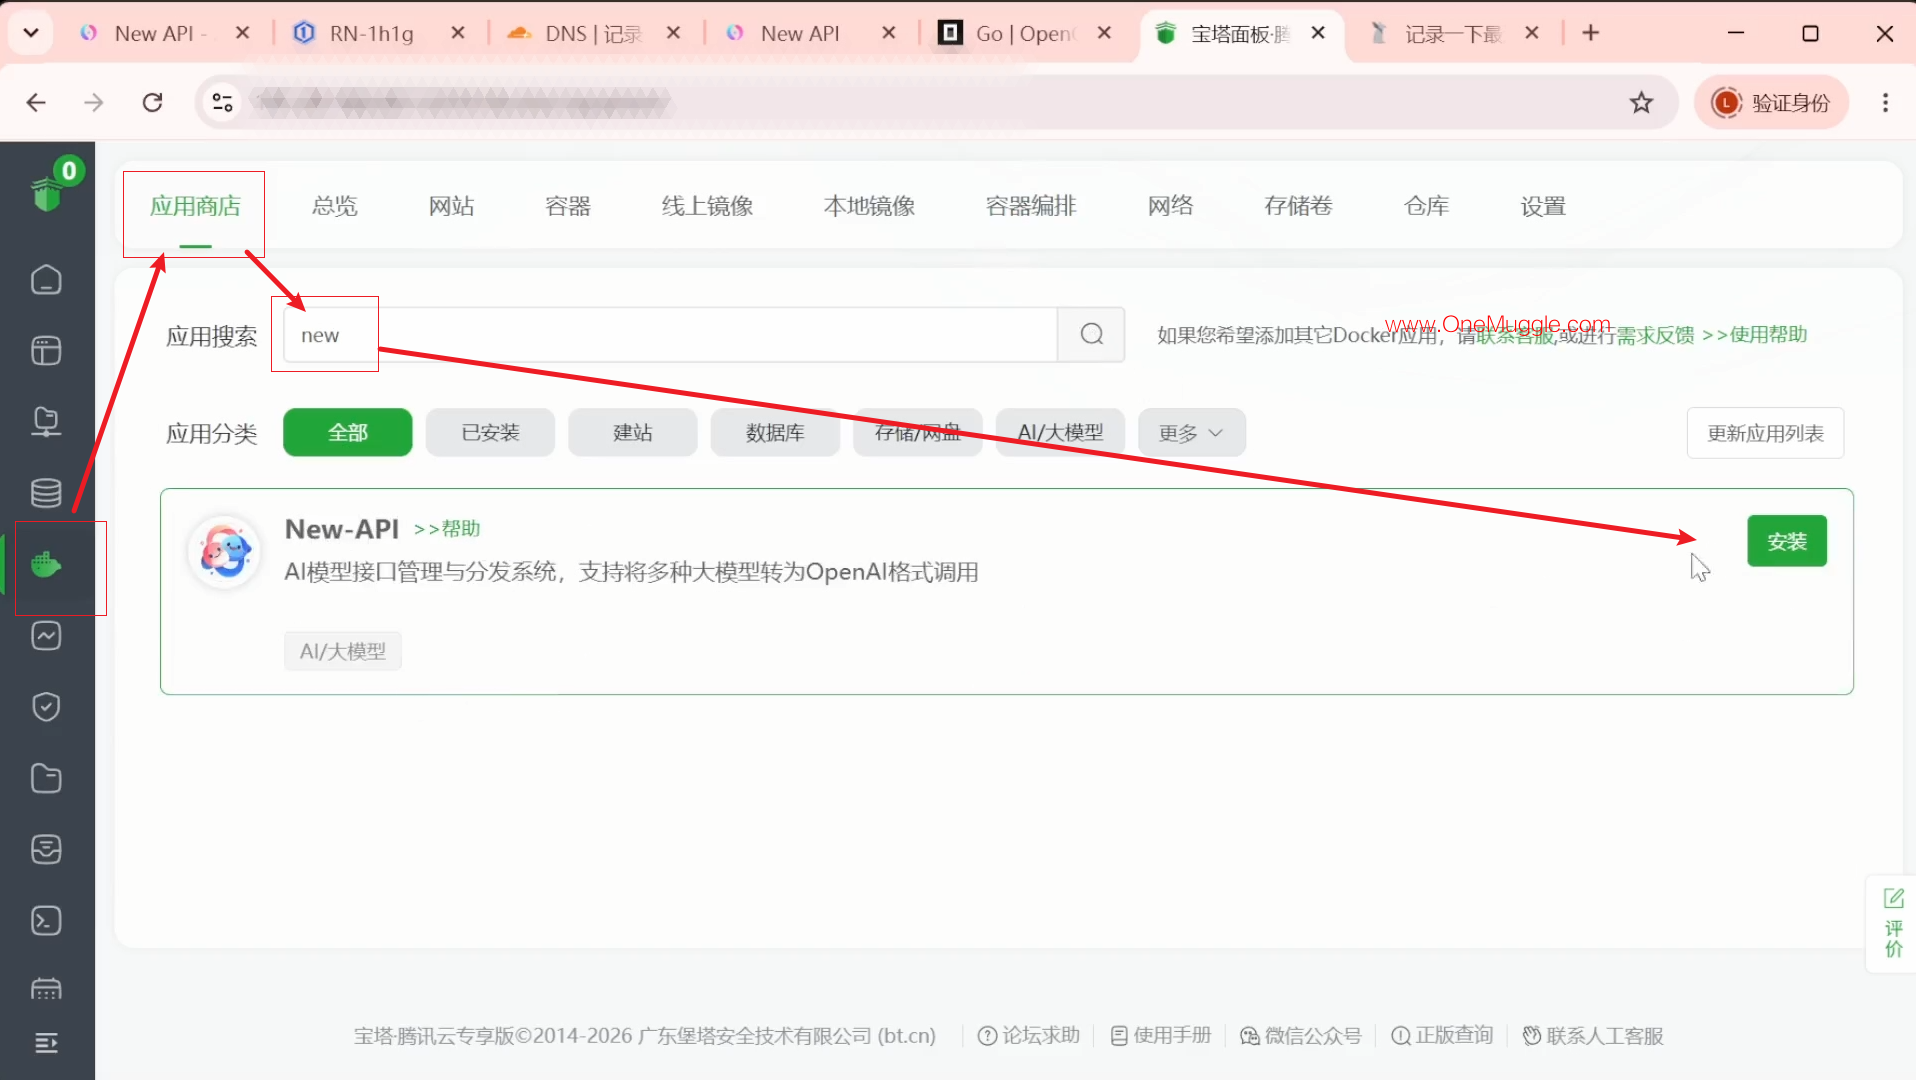The image size is (1916, 1080).
Task: Filter apps by 已安装 category
Action: click(x=490, y=432)
